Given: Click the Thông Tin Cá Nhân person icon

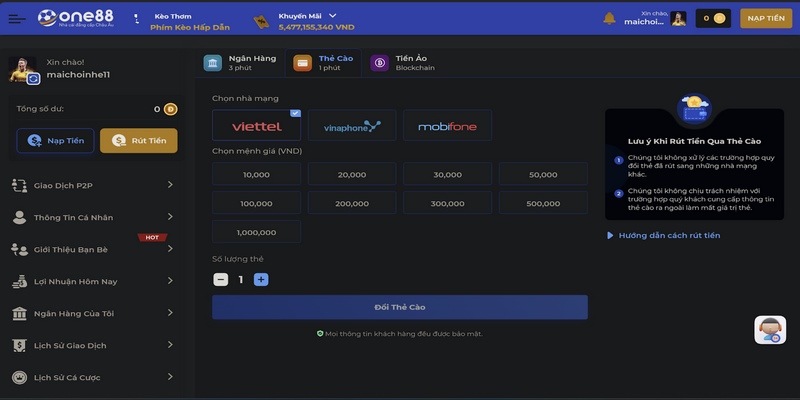Looking at the screenshot, I should tap(19, 217).
